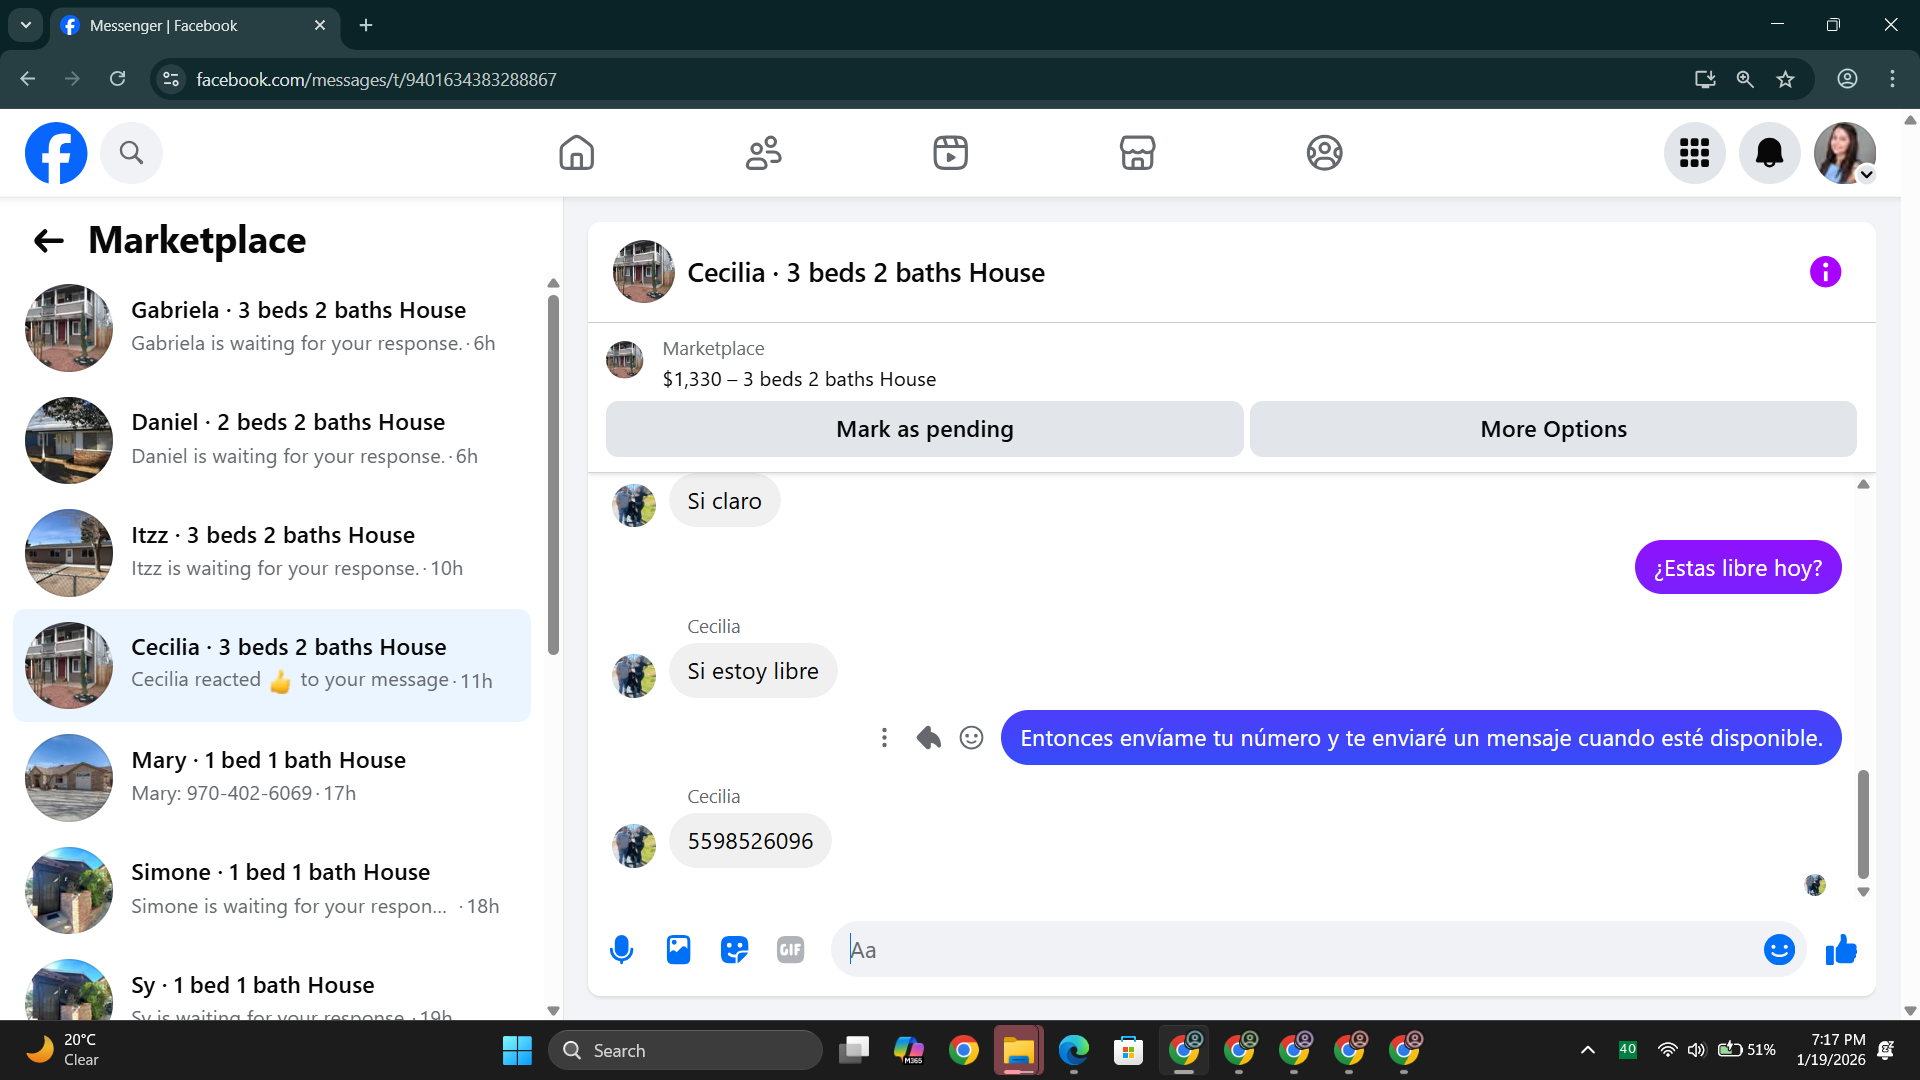Screen dimensions: 1920x1080
Task: Expand the Chrome tab search dropdown
Action: pyautogui.click(x=26, y=25)
